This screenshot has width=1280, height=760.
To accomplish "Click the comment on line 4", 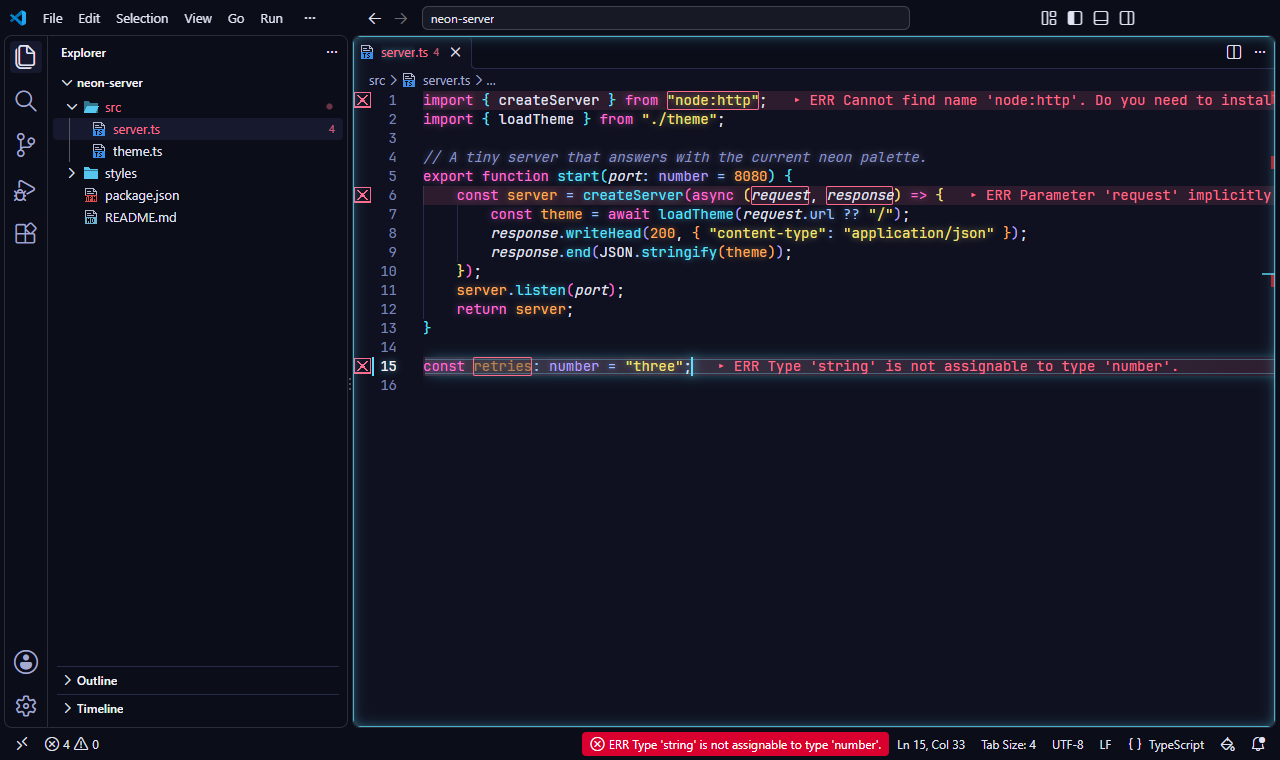I will pos(675,157).
